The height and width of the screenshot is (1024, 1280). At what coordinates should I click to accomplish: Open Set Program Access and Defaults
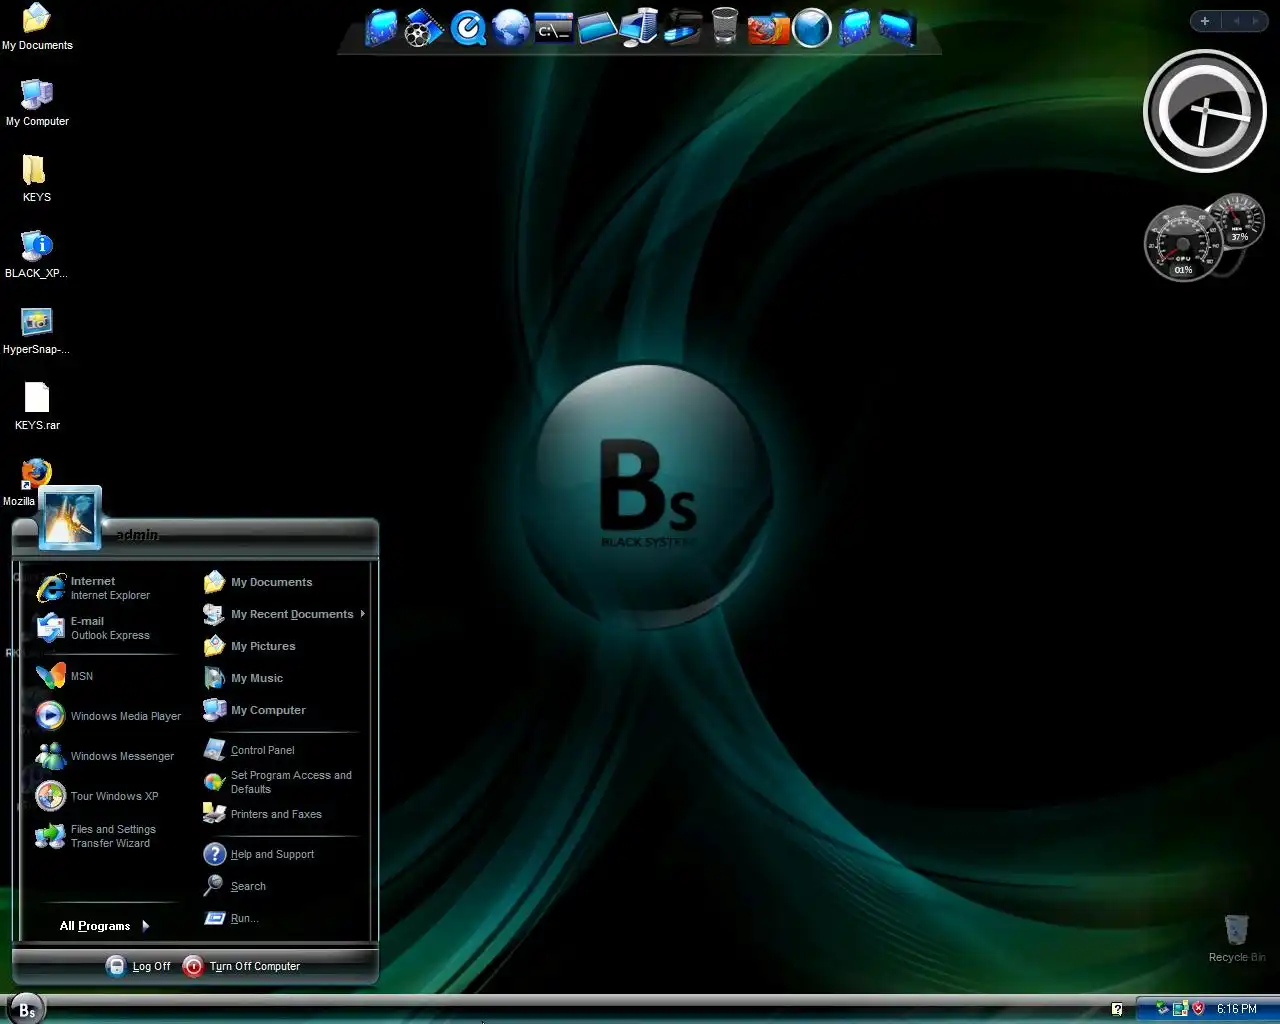[284, 782]
